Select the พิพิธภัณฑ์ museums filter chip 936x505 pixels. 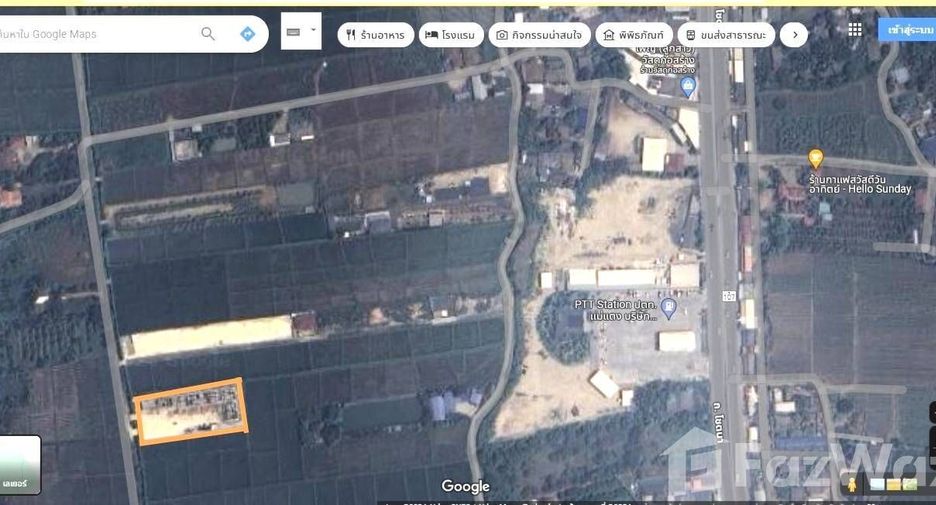[633, 35]
